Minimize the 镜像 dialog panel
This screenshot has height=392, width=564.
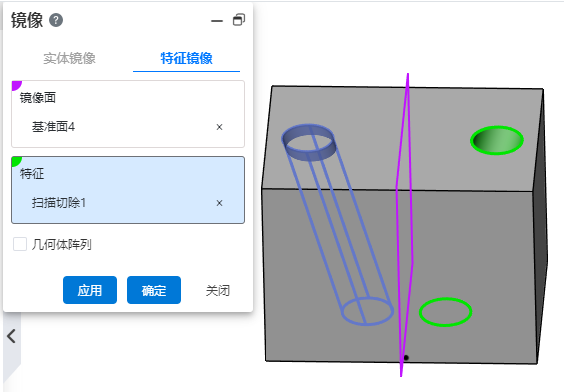click(x=217, y=21)
